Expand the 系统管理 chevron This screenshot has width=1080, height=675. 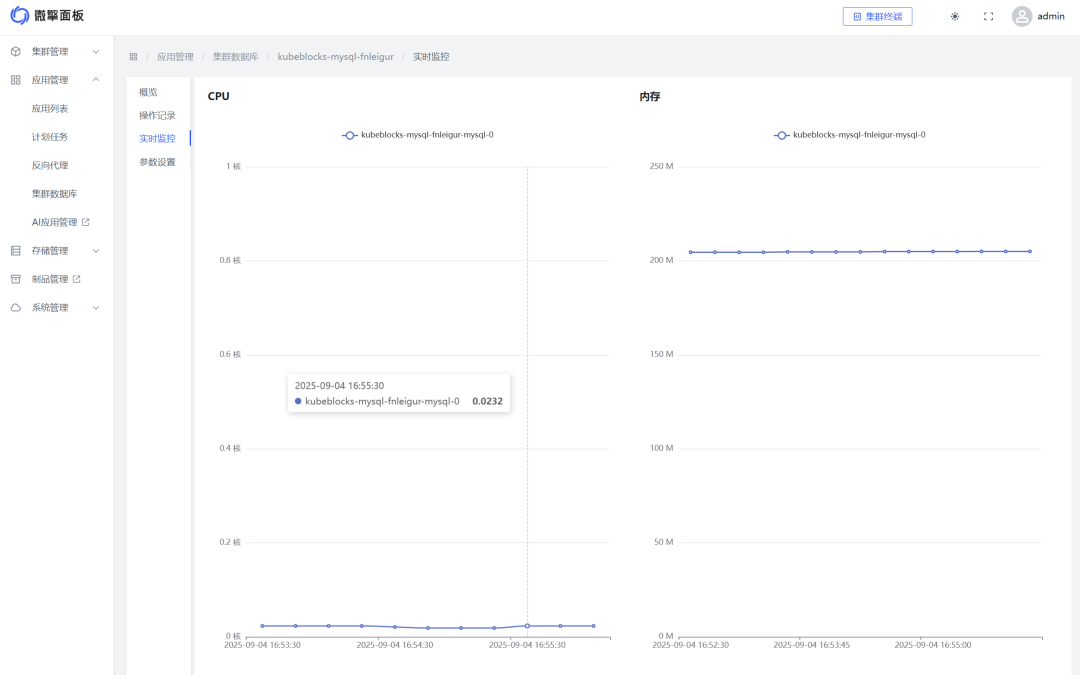(96, 308)
